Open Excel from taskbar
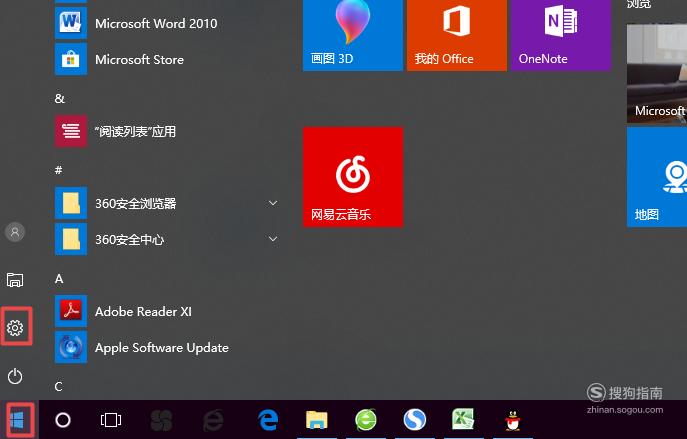The image size is (687, 439). 463,419
